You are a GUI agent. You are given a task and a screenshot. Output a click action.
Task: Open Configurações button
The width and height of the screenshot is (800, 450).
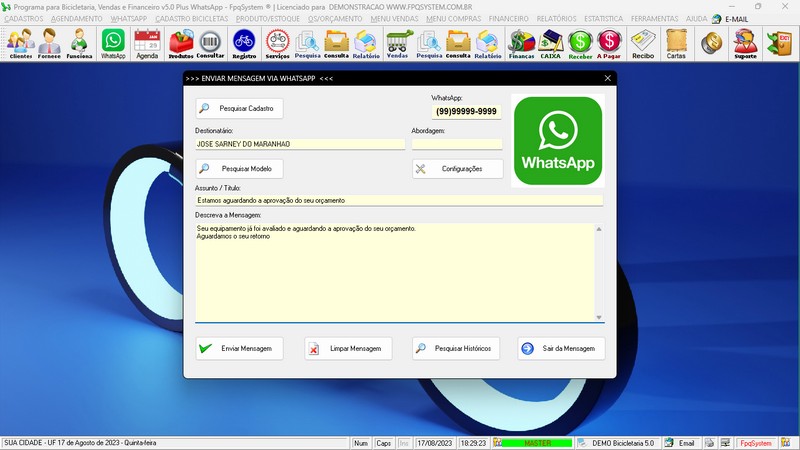(458, 168)
